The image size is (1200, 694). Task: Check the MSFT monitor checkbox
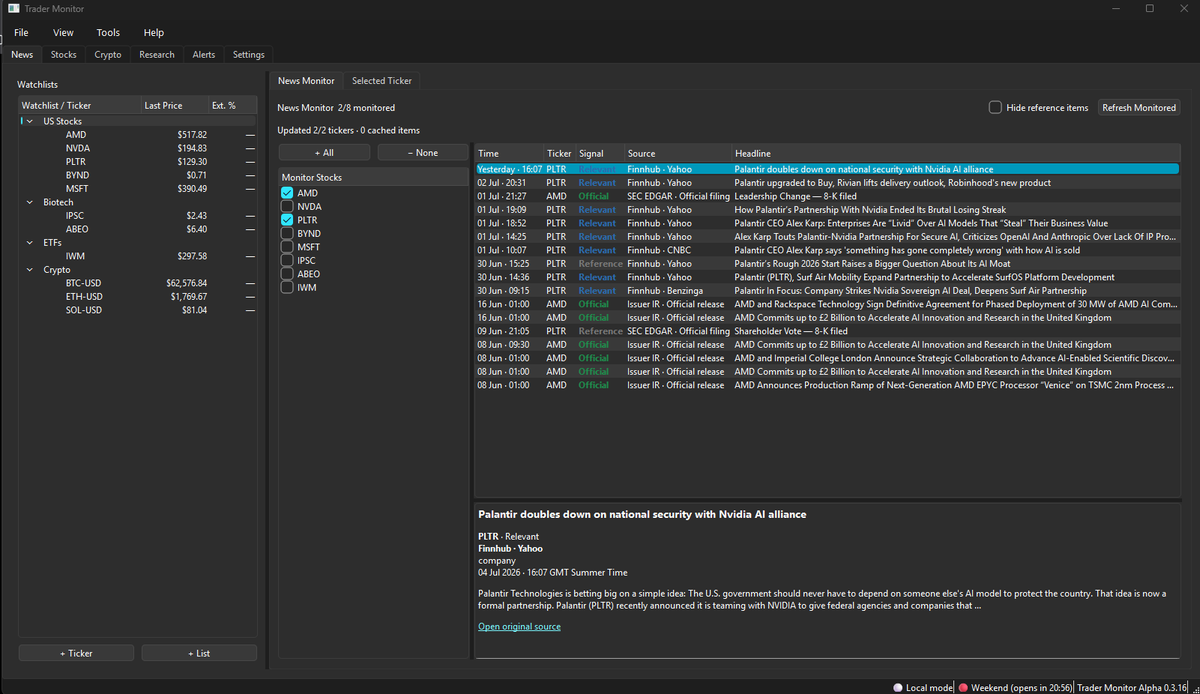[288, 247]
